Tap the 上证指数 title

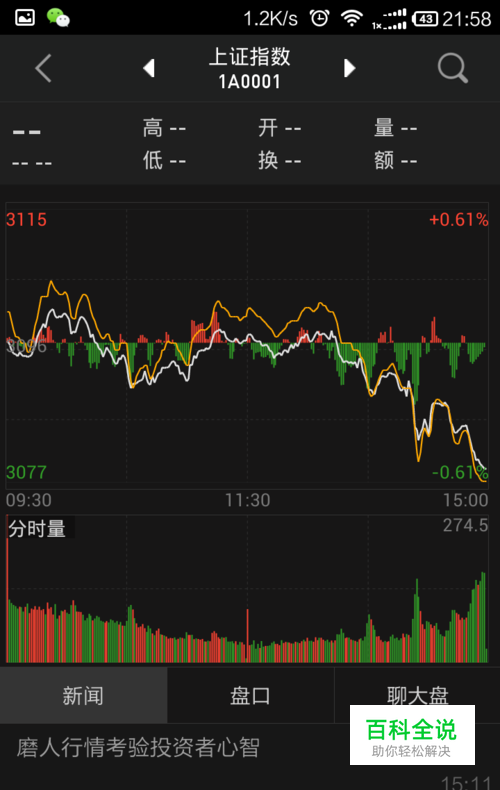click(249, 56)
